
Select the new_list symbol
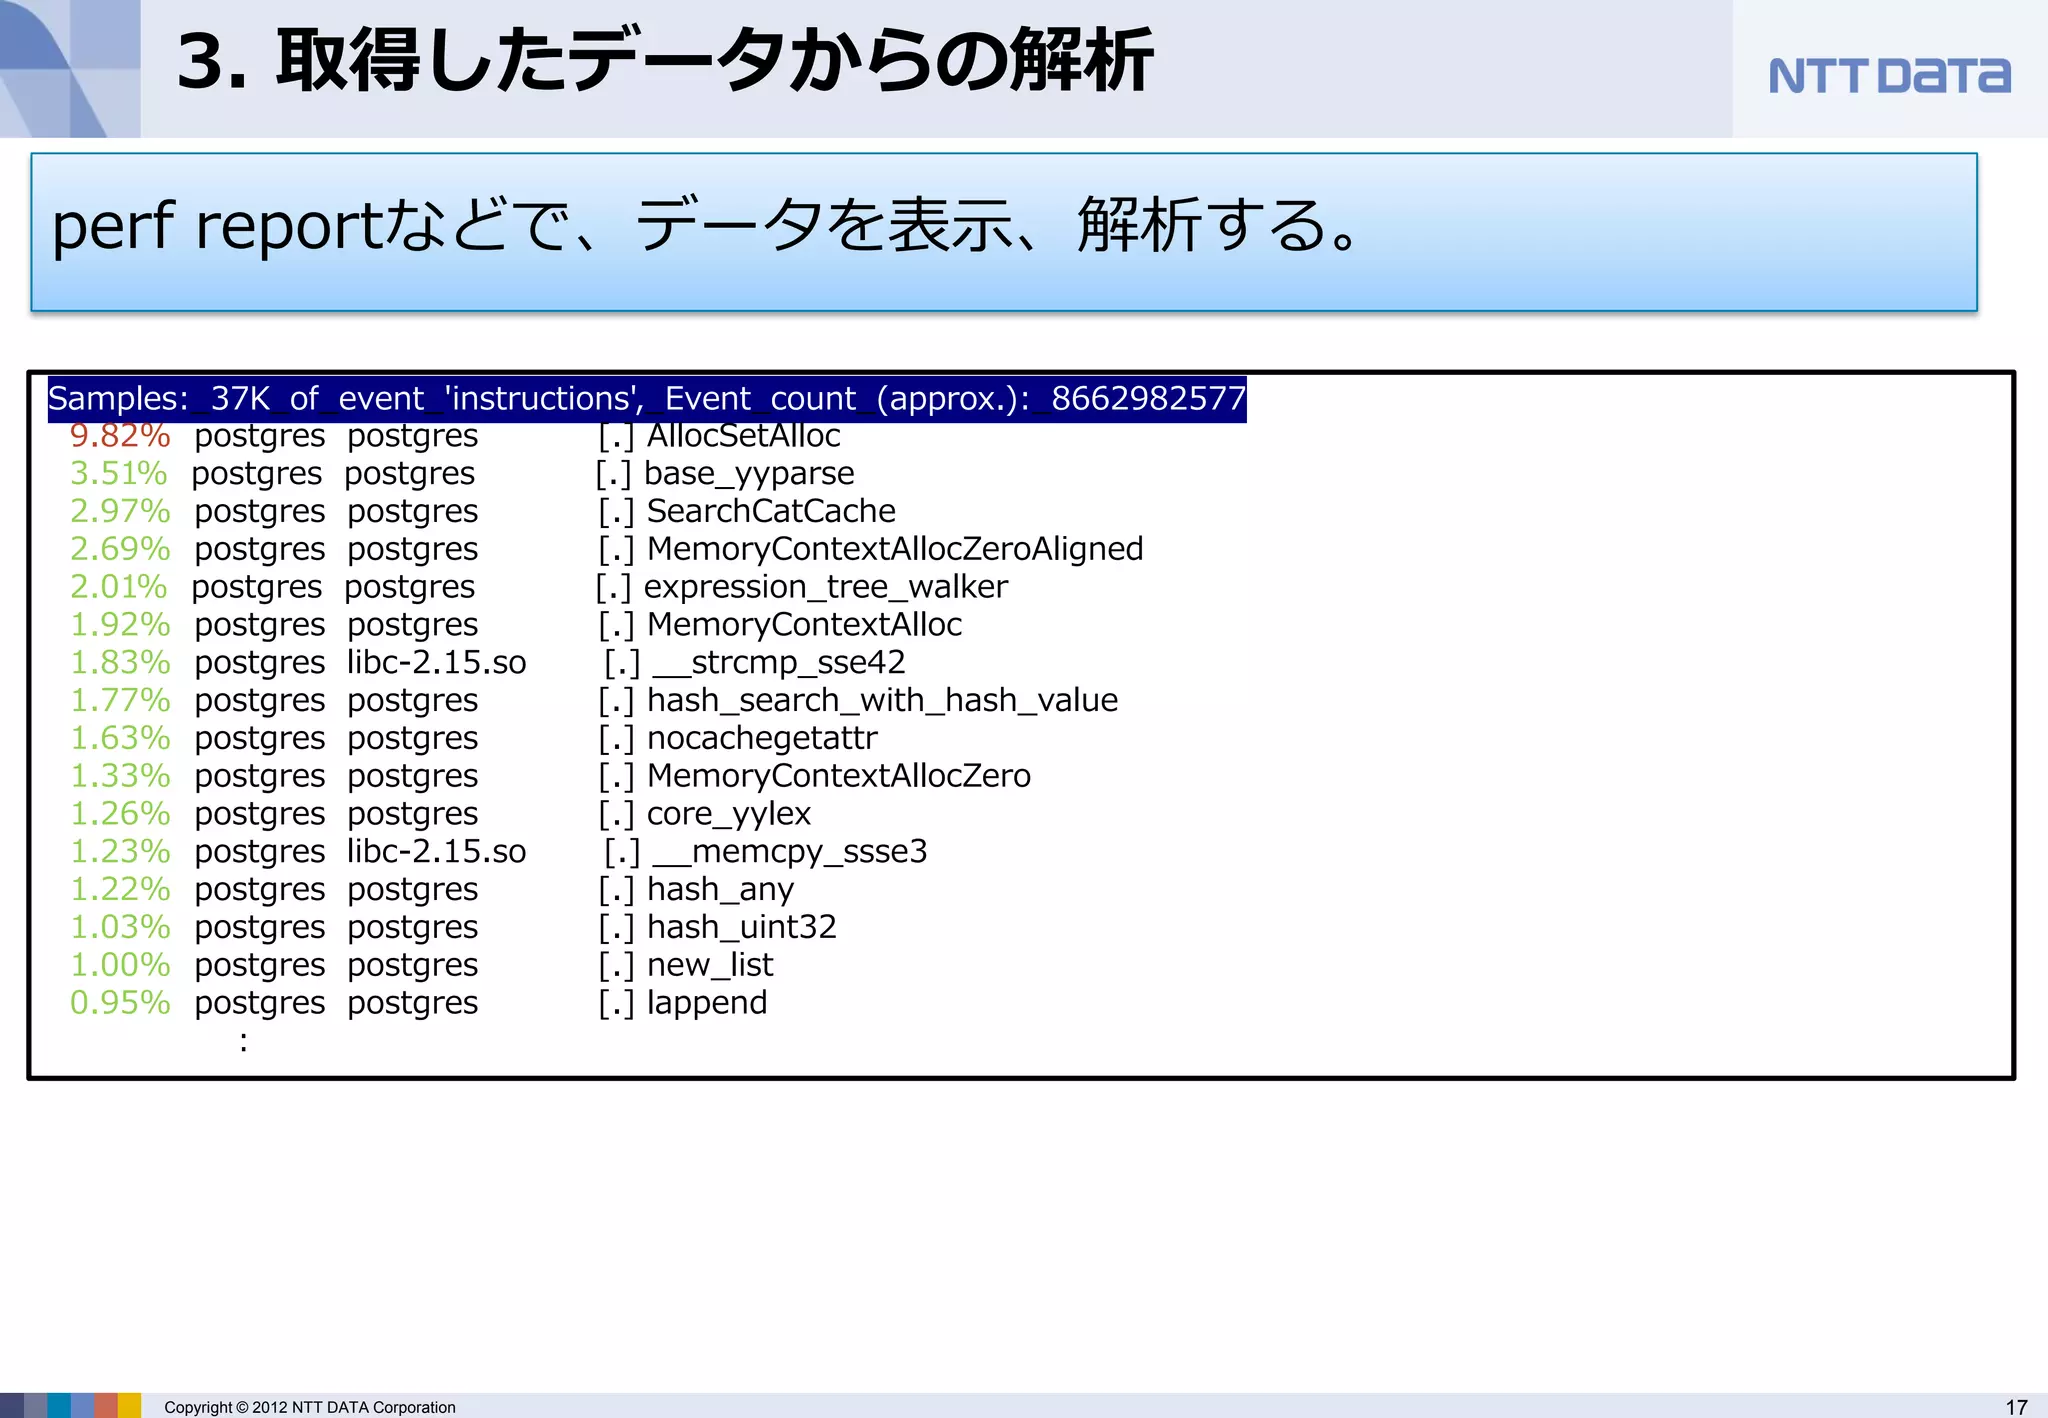coord(710,965)
